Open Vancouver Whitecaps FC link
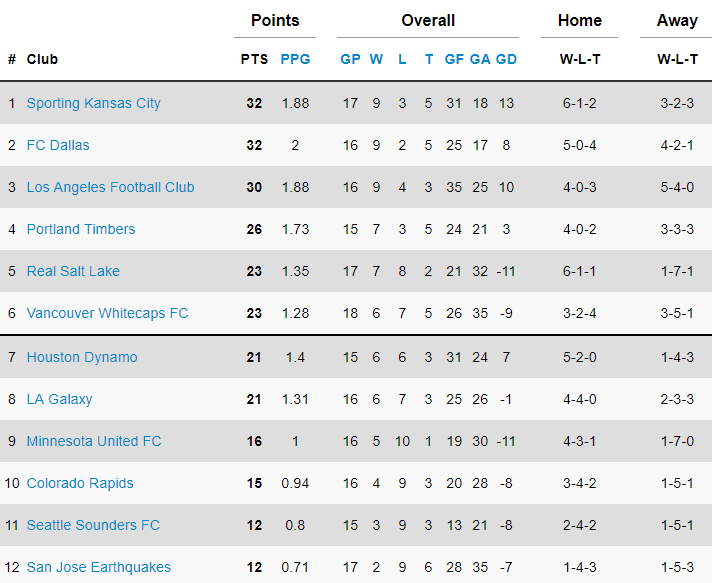The image size is (712, 583). (x=107, y=313)
